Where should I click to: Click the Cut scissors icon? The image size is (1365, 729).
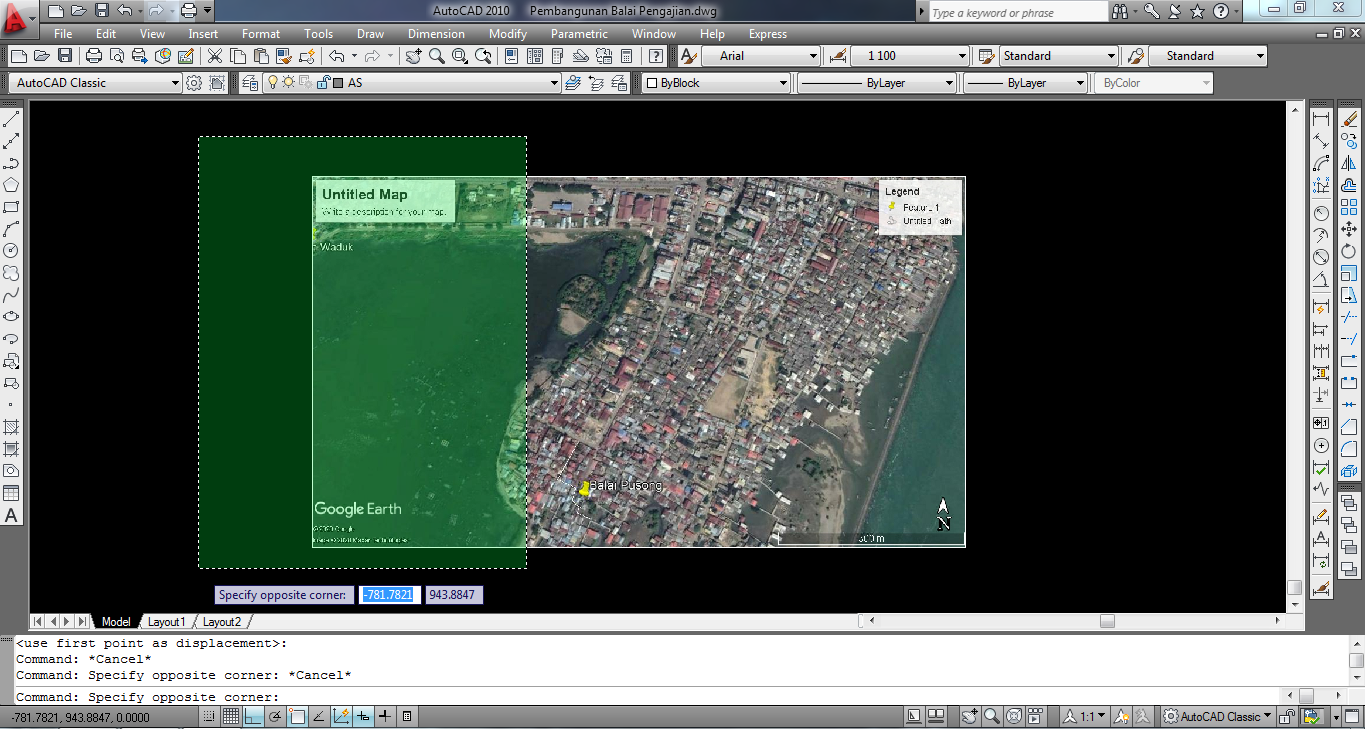[215, 56]
